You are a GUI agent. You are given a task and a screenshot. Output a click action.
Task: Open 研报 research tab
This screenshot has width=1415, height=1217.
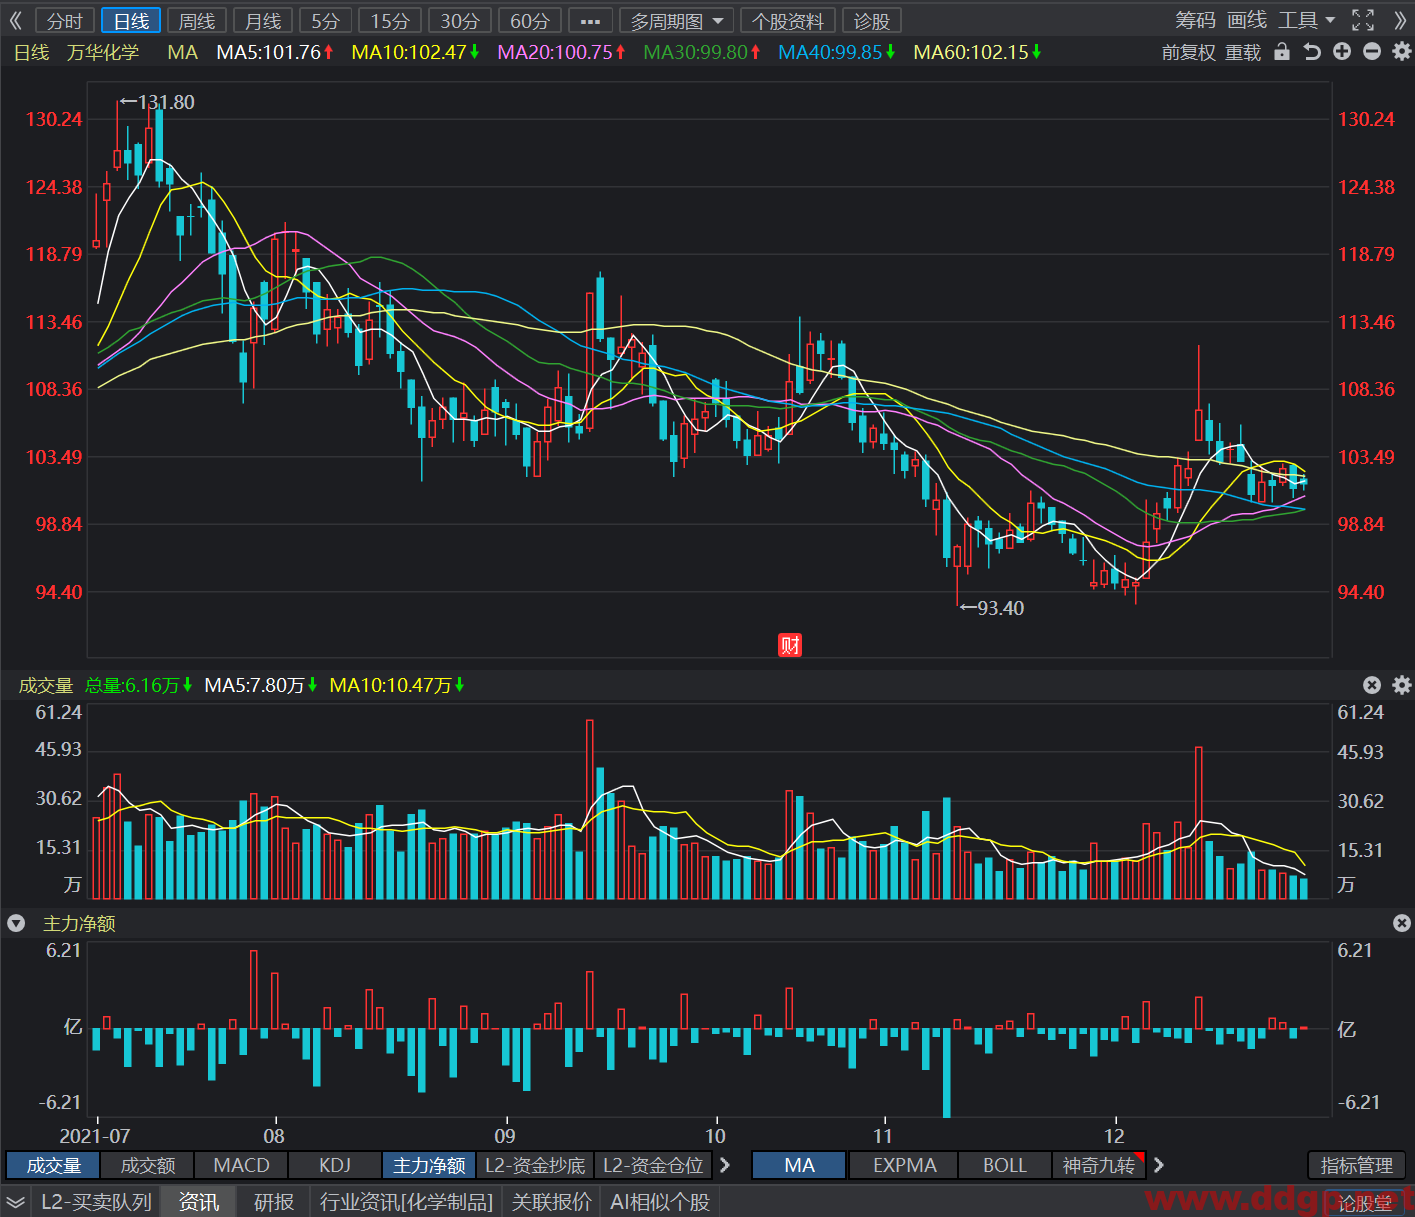click(274, 1202)
